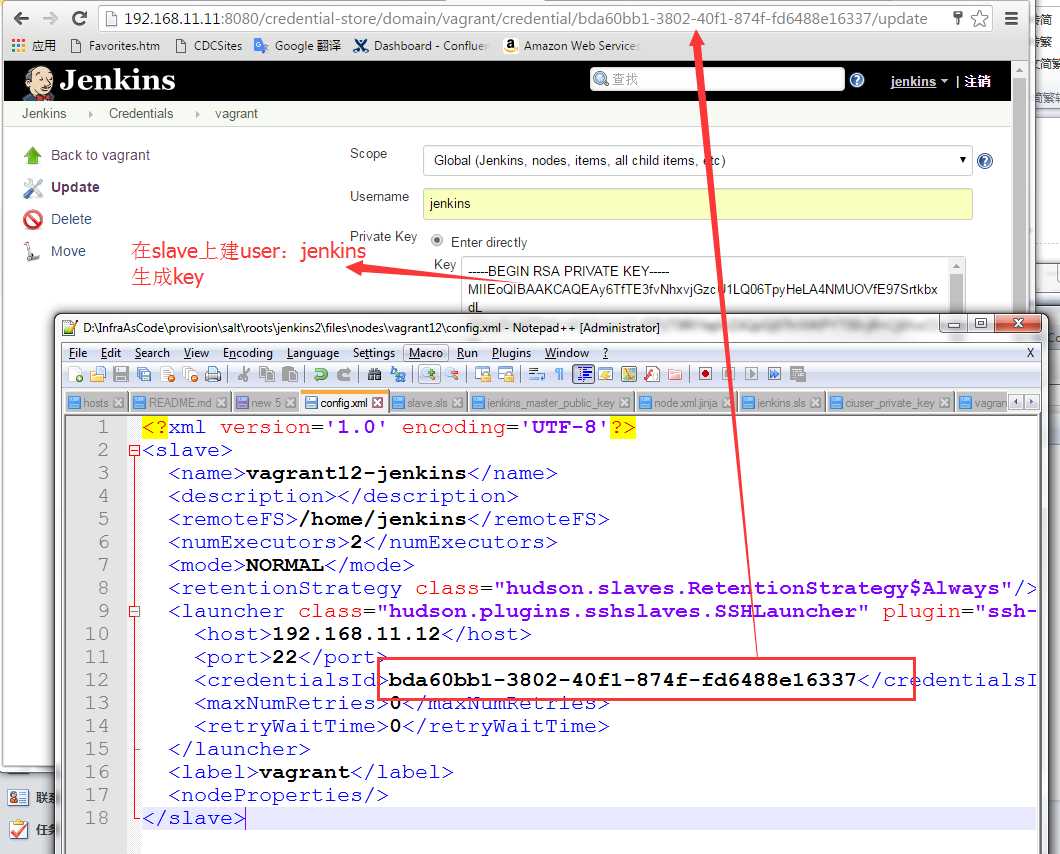Click the Close file toolbar icon
The width and height of the screenshot is (1060, 854).
tap(168, 375)
